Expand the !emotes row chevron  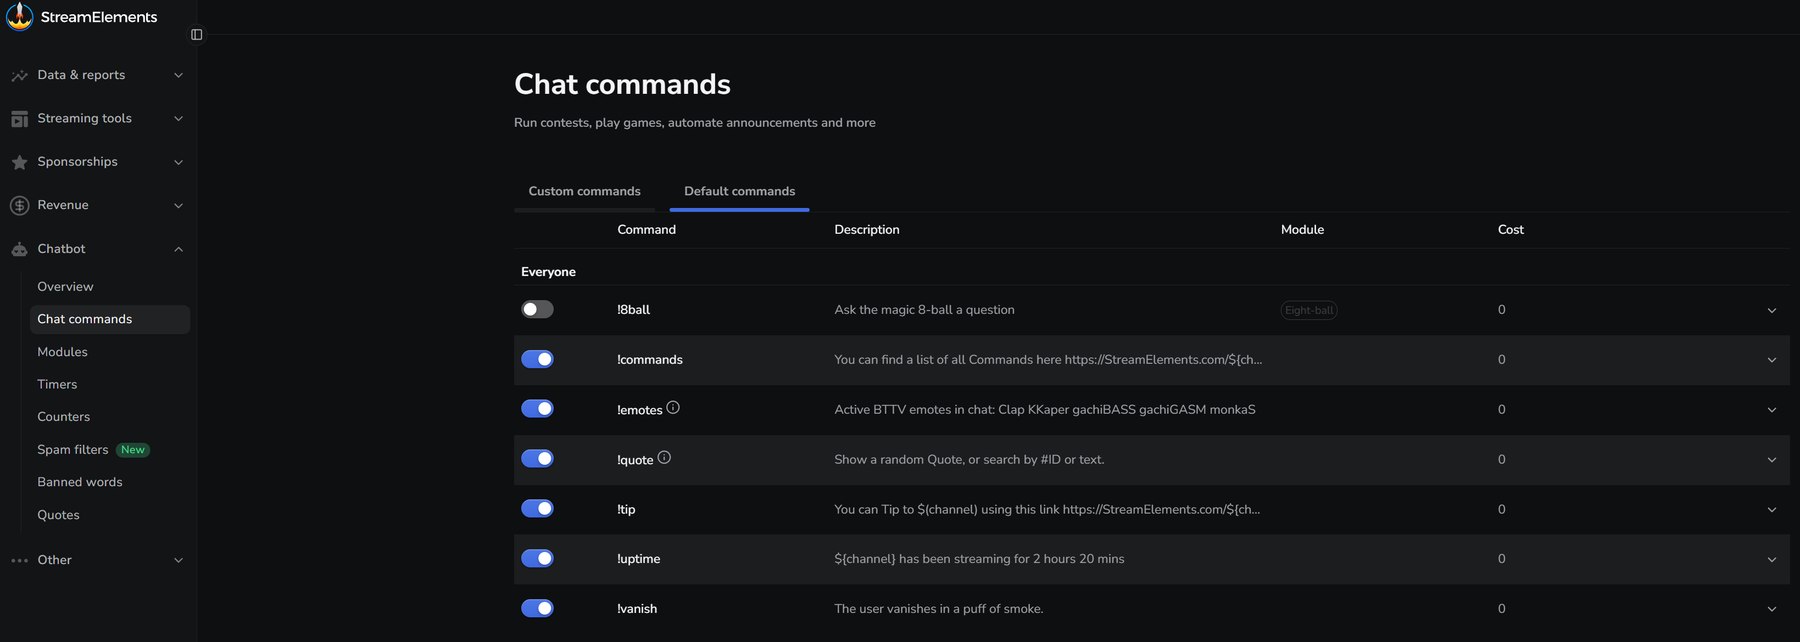[x=1771, y=410]
